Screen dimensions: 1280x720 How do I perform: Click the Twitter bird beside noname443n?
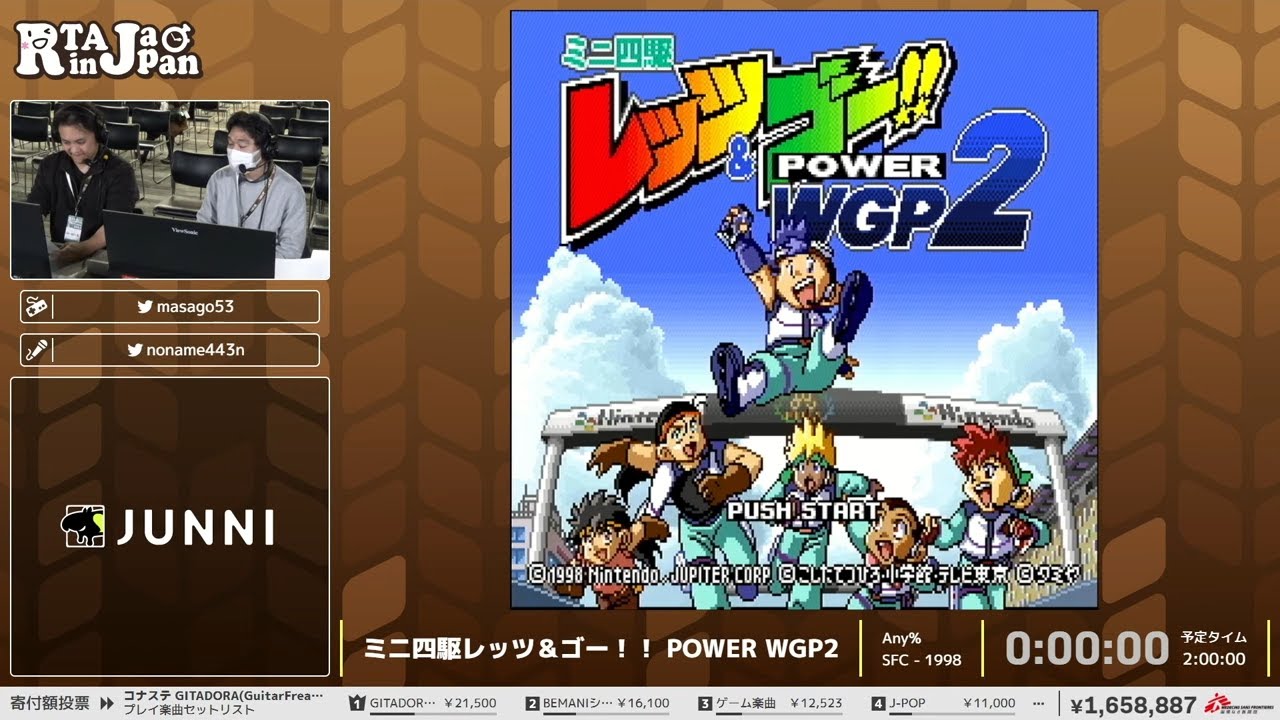[135, 350]
